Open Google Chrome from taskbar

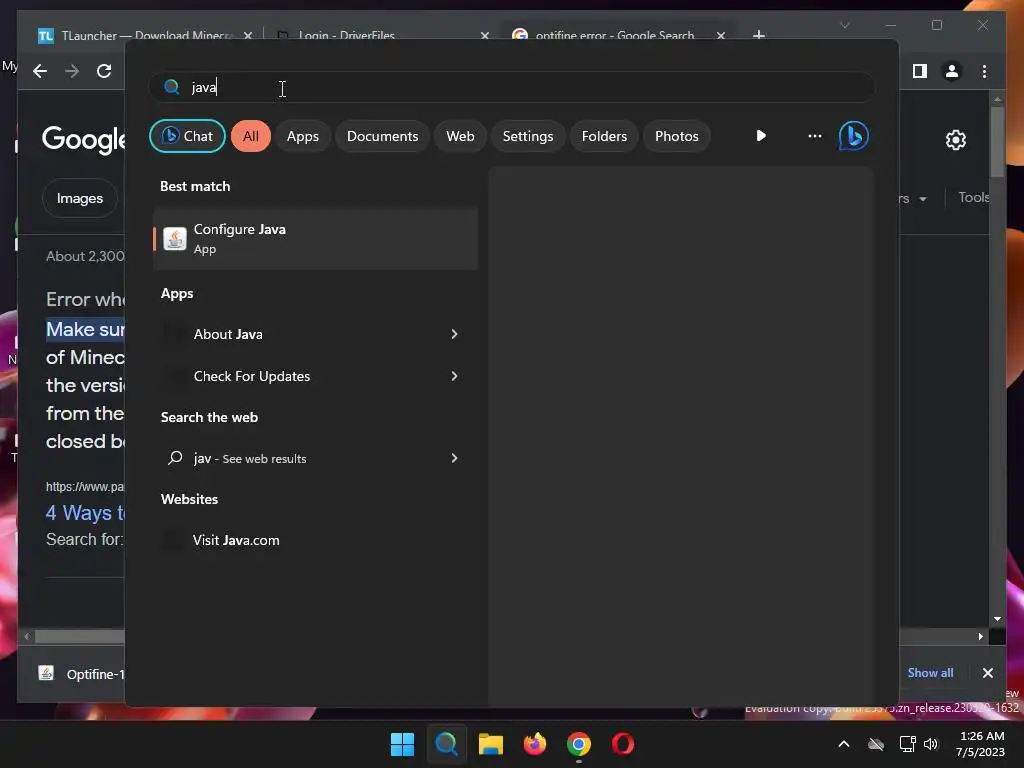(x=579, y=744)
